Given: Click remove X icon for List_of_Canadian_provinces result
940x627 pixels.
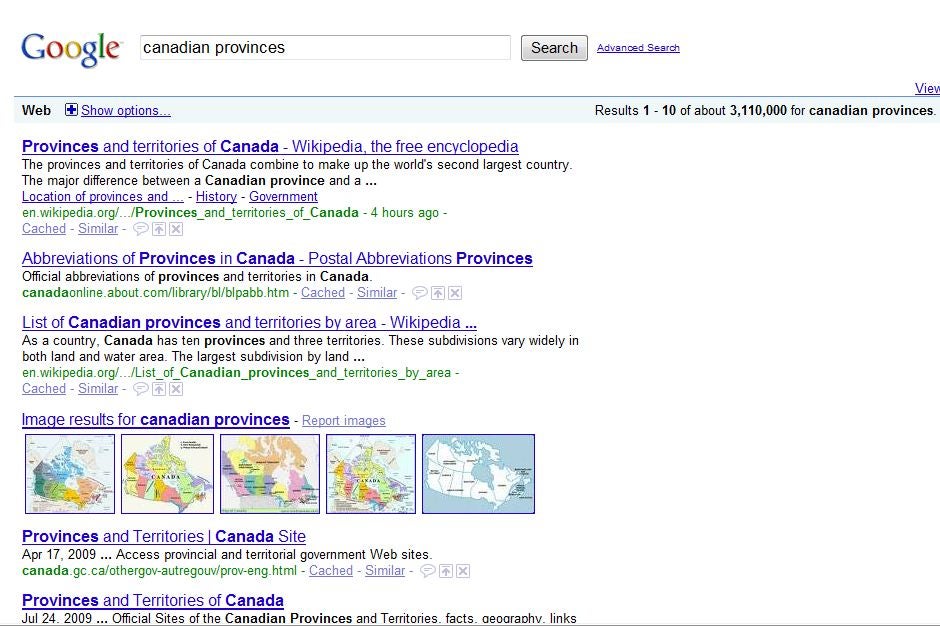Looking at the screenshot, I should tap(176, 389).
